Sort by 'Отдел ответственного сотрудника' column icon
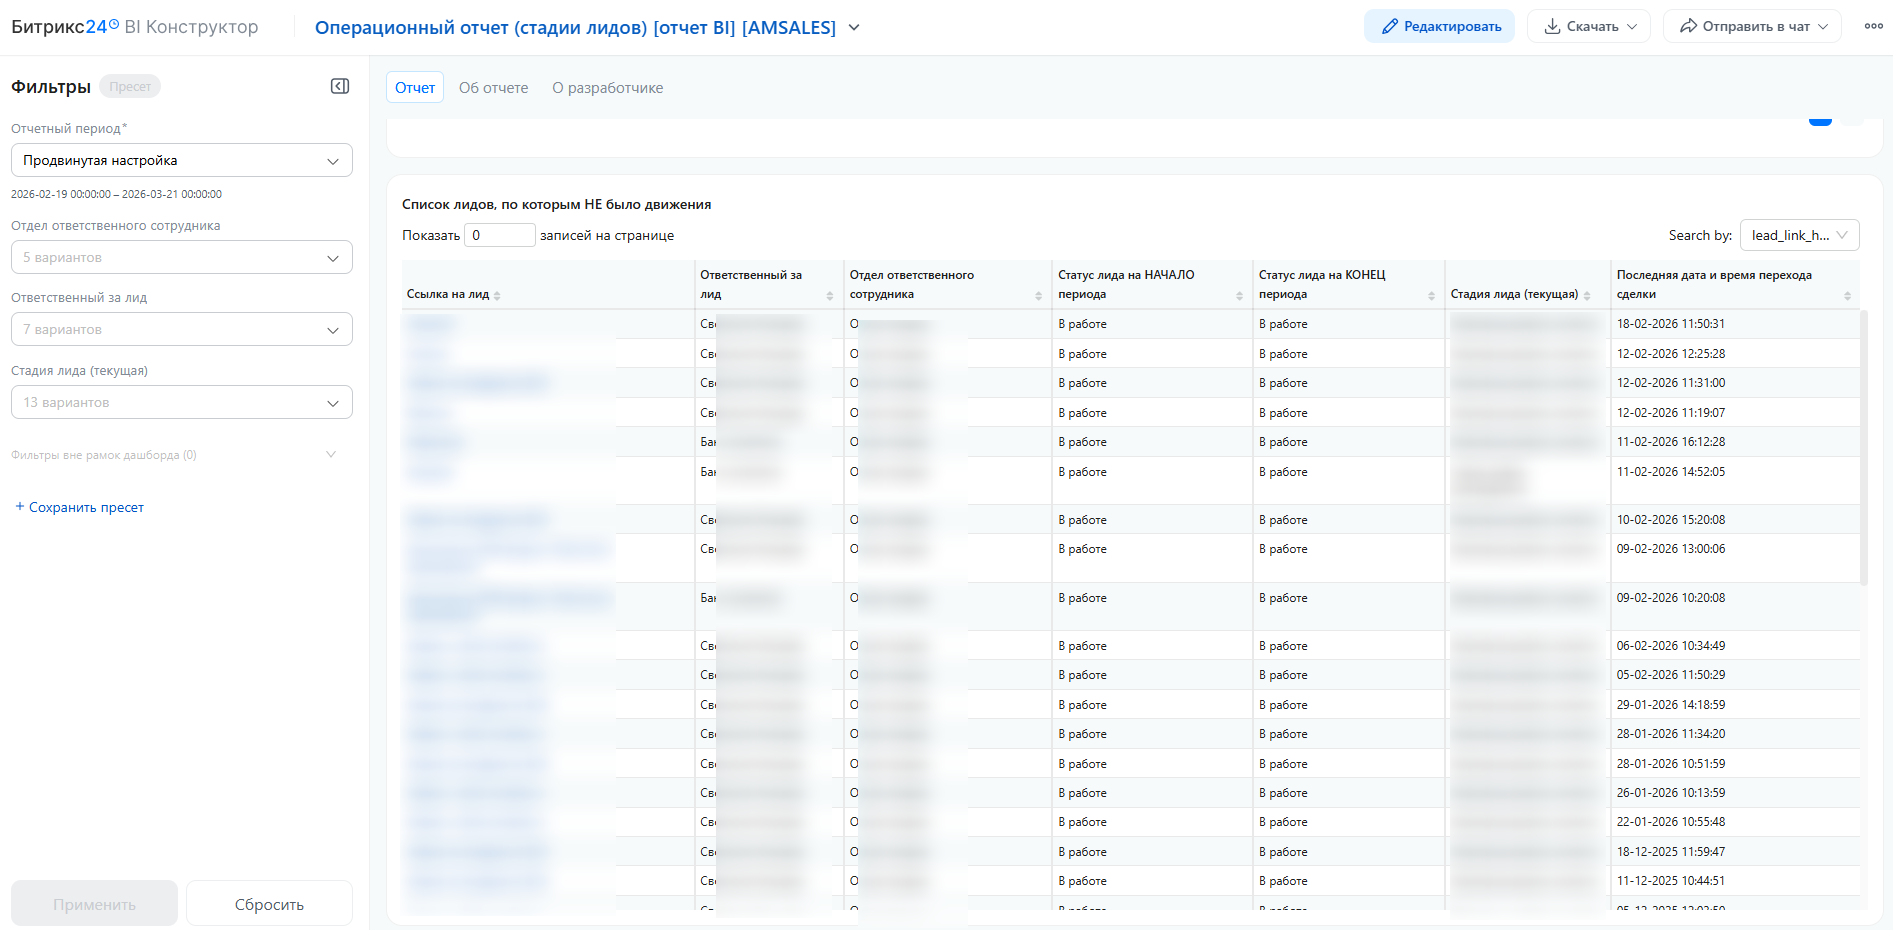The image size is (1893, 930). 1038,296
